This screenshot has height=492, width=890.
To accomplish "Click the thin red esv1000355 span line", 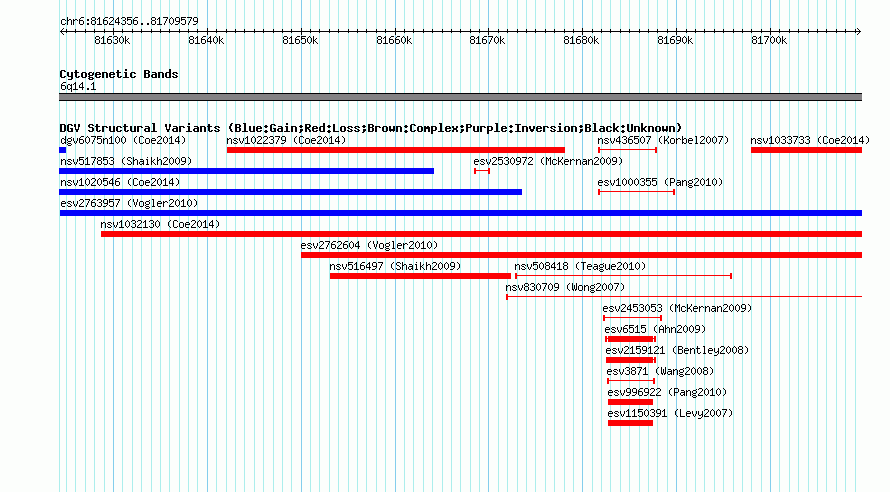I will tap(636, 192).
